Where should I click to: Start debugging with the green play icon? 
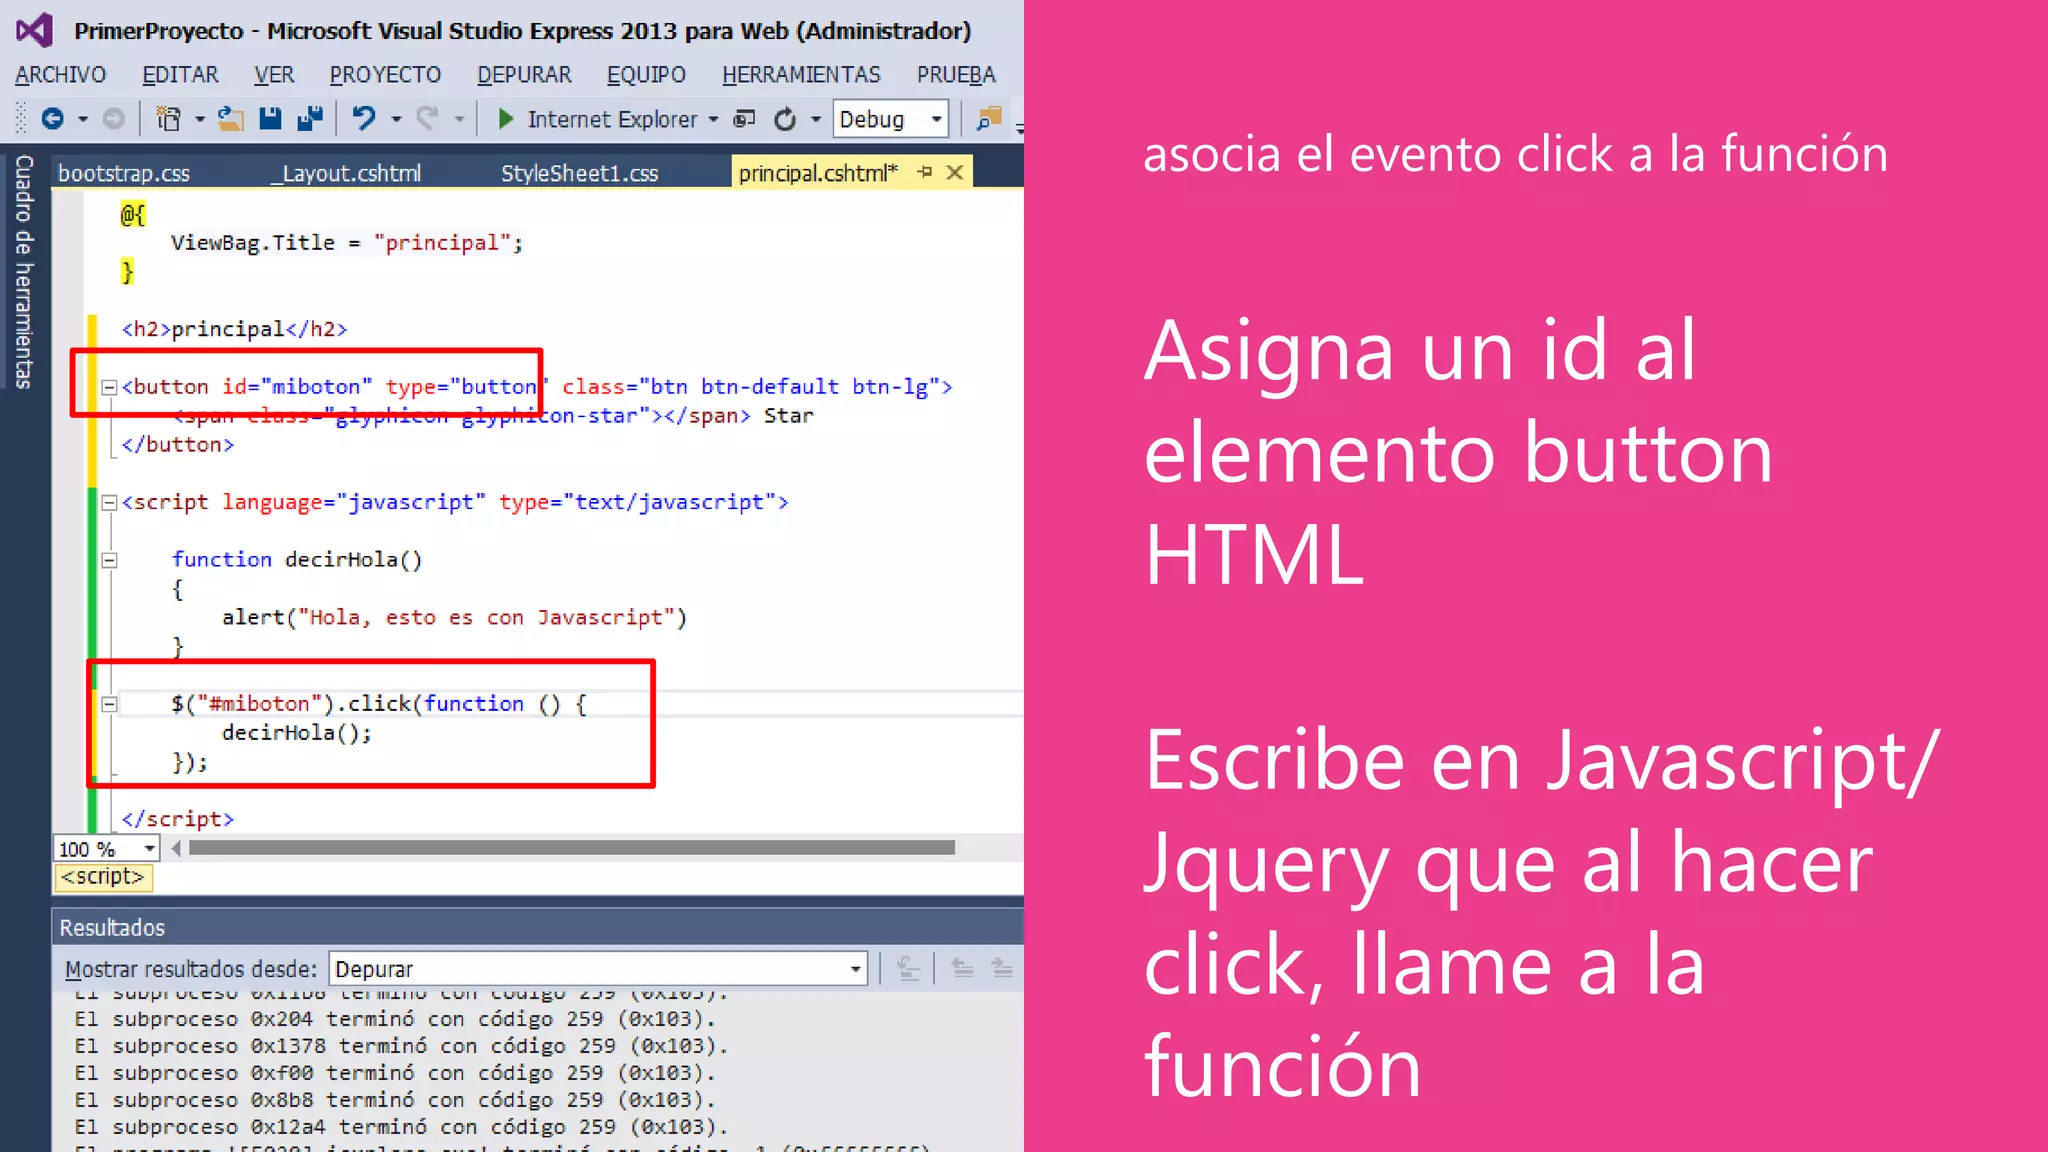(505, 119)
